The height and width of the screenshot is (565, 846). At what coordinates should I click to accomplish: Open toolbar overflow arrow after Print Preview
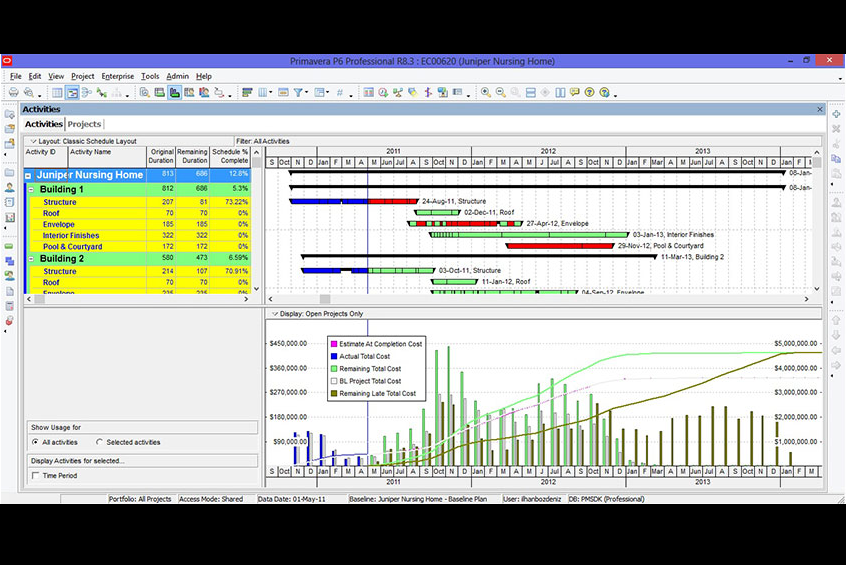coord(39,95)
